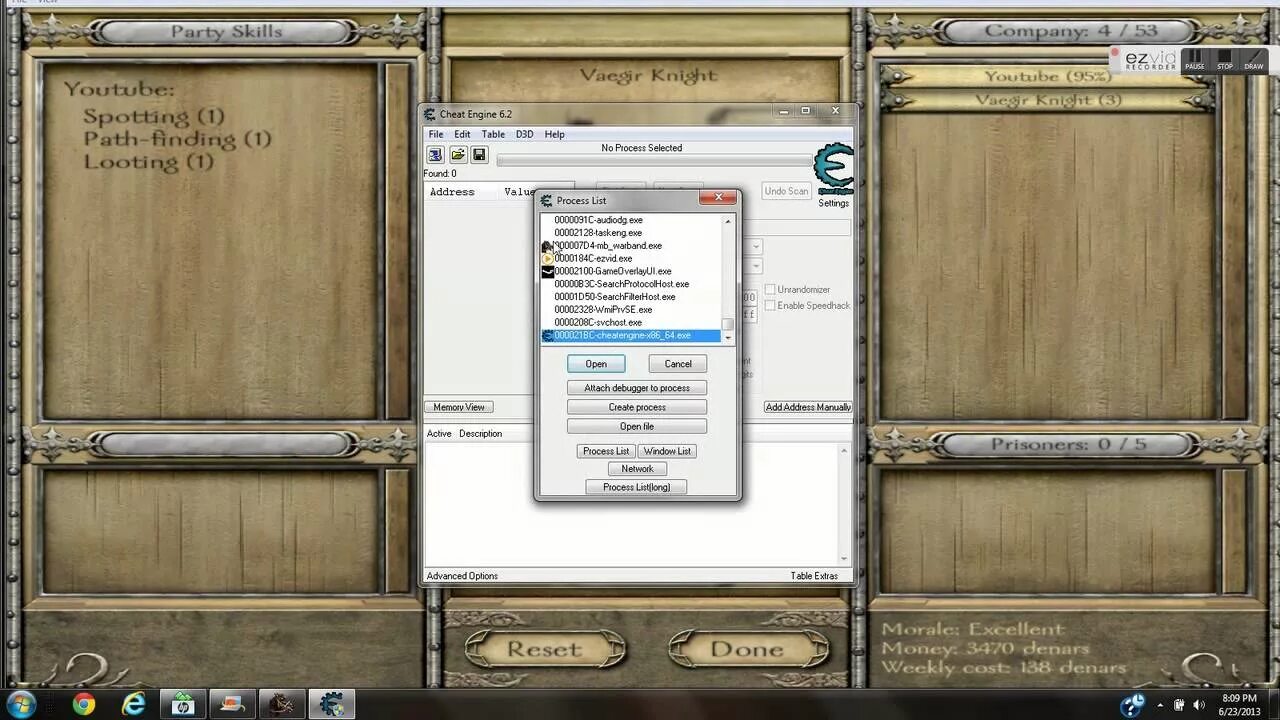Click the address table scrollbar down arrow
The height and width of the screenshot is (720, 1280).
coord(844,559)
